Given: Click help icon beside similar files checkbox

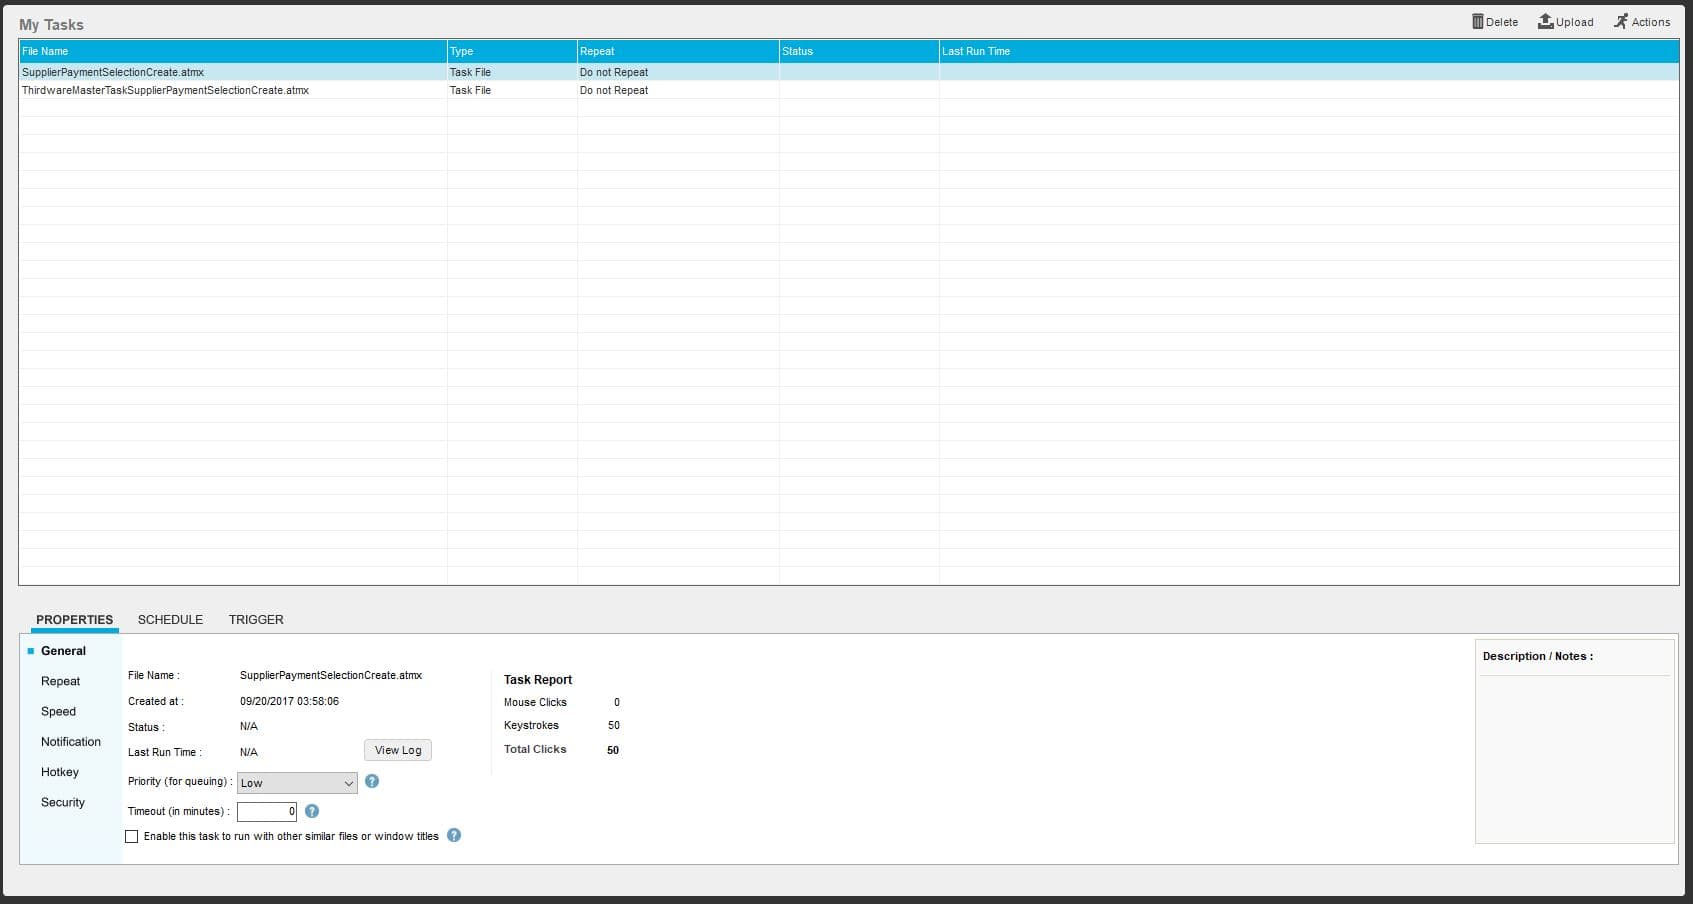Looking at the screenshot, I should pos(454,835).
